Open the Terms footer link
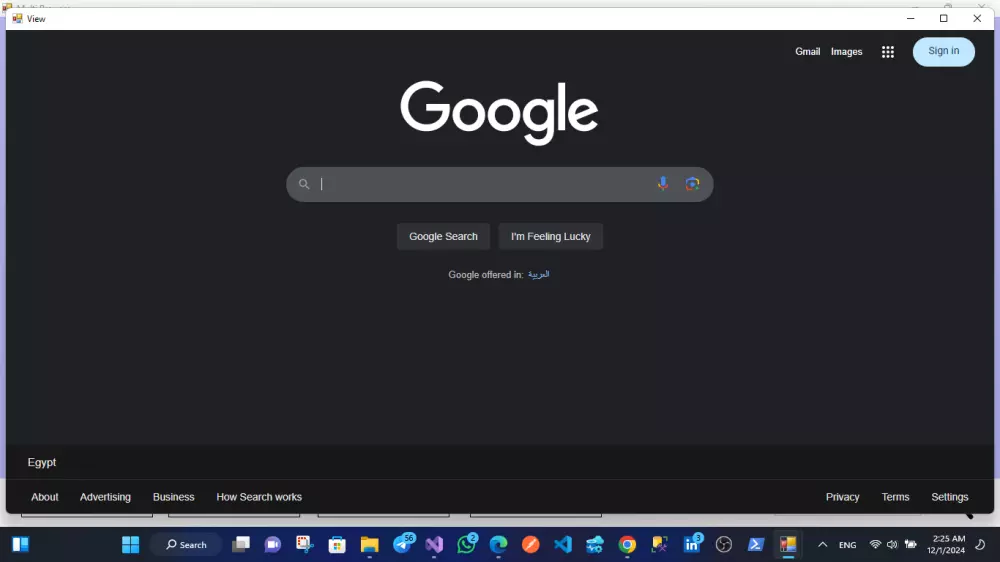 [x=895, y=497]
